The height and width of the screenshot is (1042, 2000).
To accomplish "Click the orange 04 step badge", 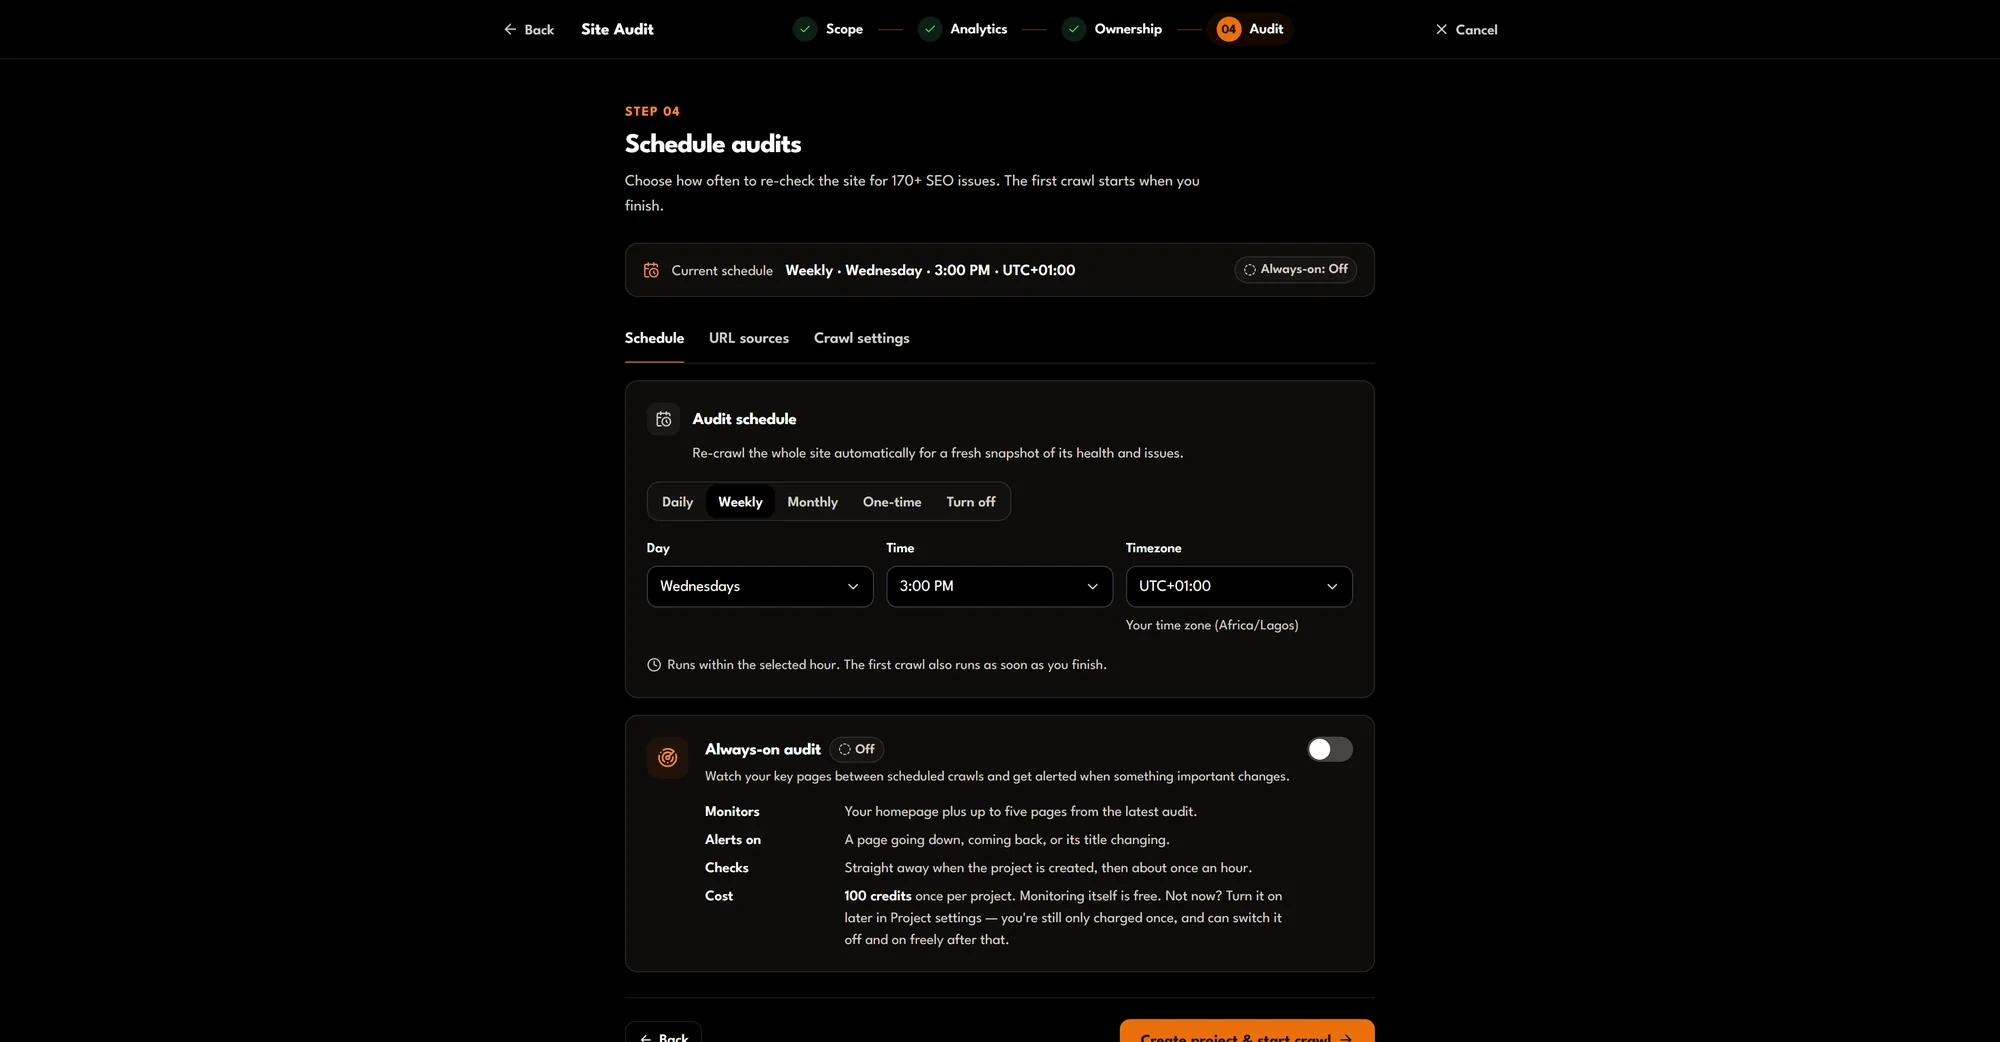I will [1228, 29].
